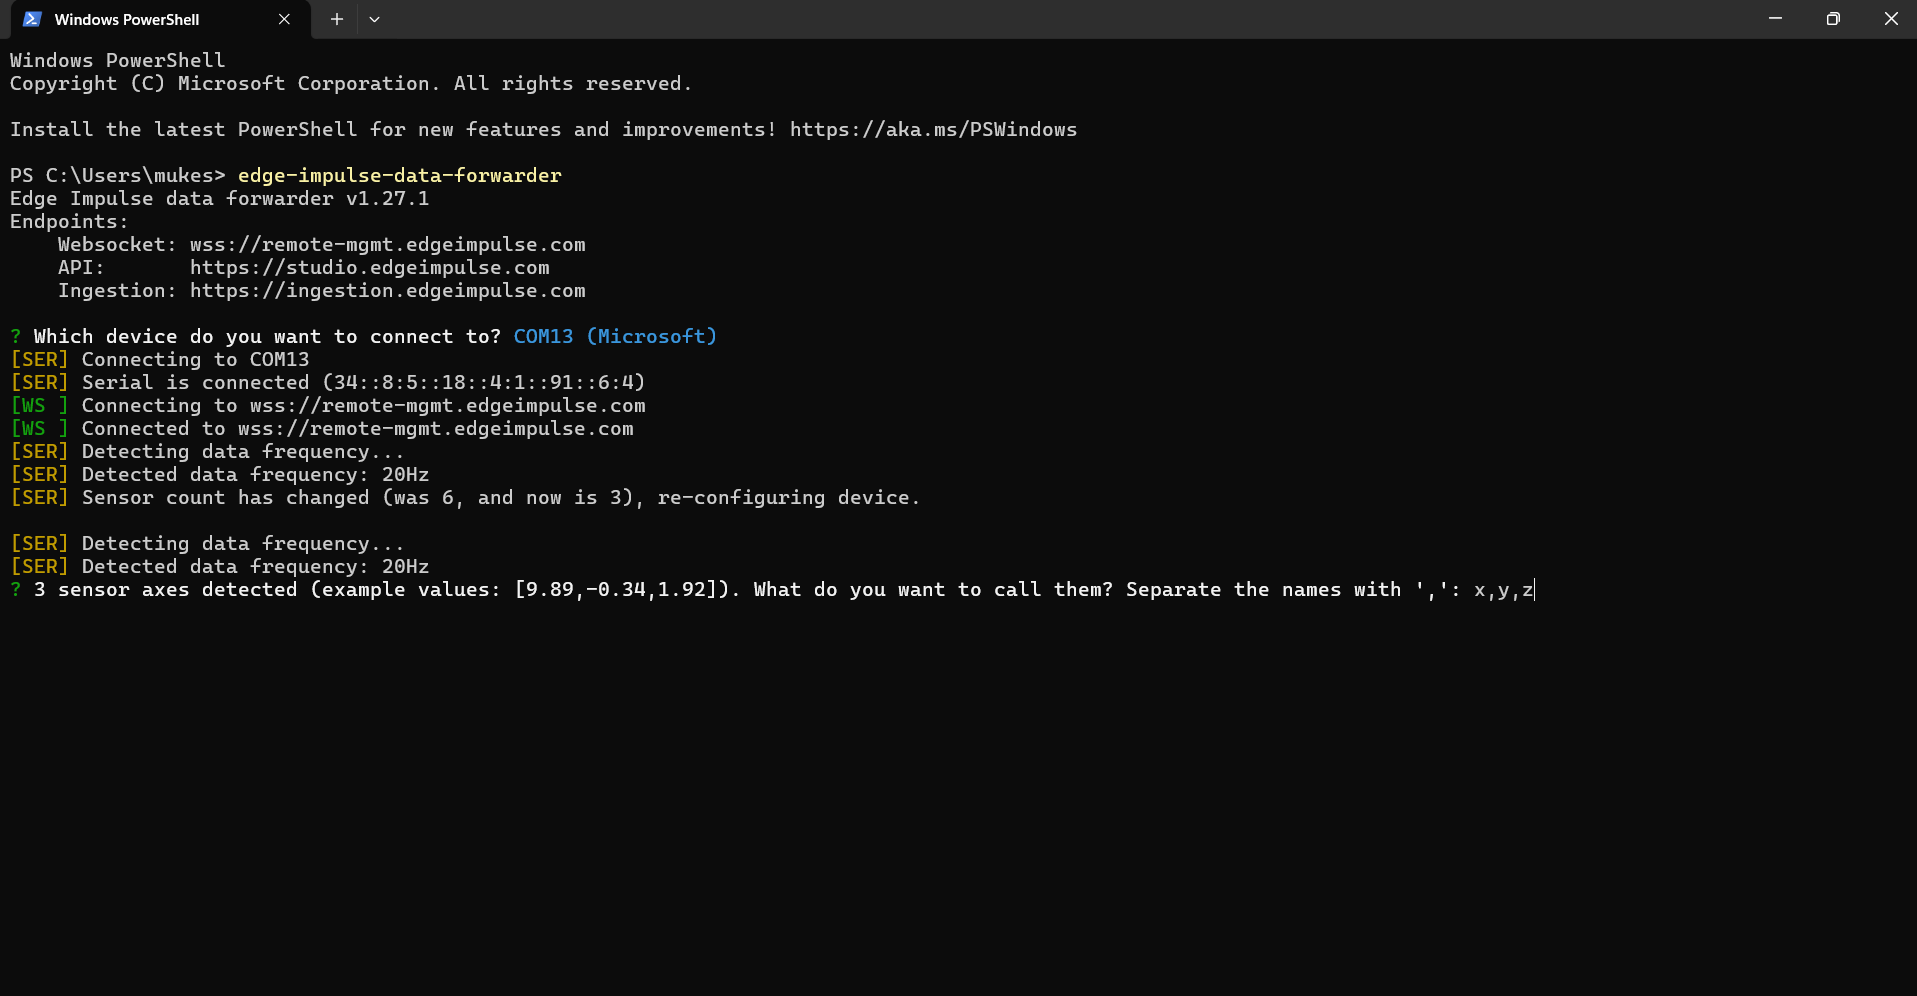The width and height of the screenshot is (1917, 996).
Task: Click the COM13 (Microsoft) device answer
Action: [615, 337]
